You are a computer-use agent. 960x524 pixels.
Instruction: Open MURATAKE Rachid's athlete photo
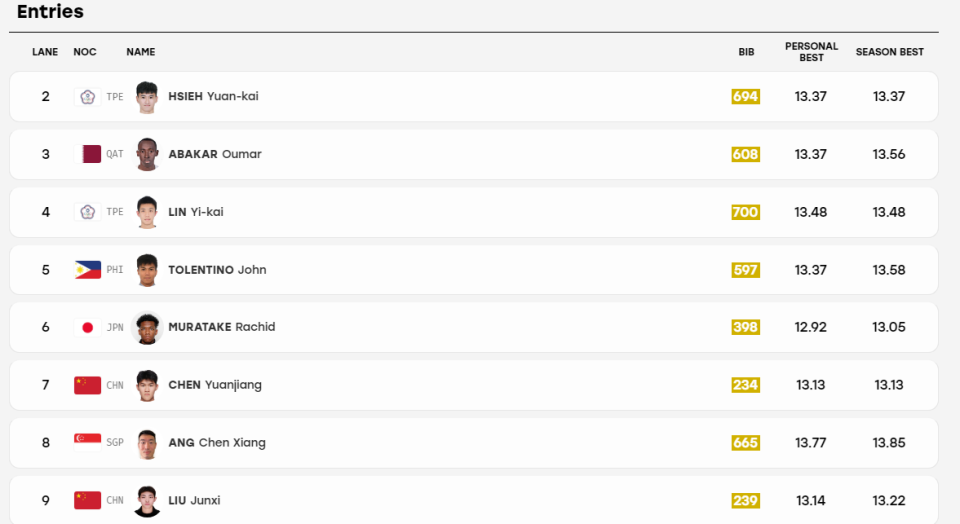click(147, 328)
